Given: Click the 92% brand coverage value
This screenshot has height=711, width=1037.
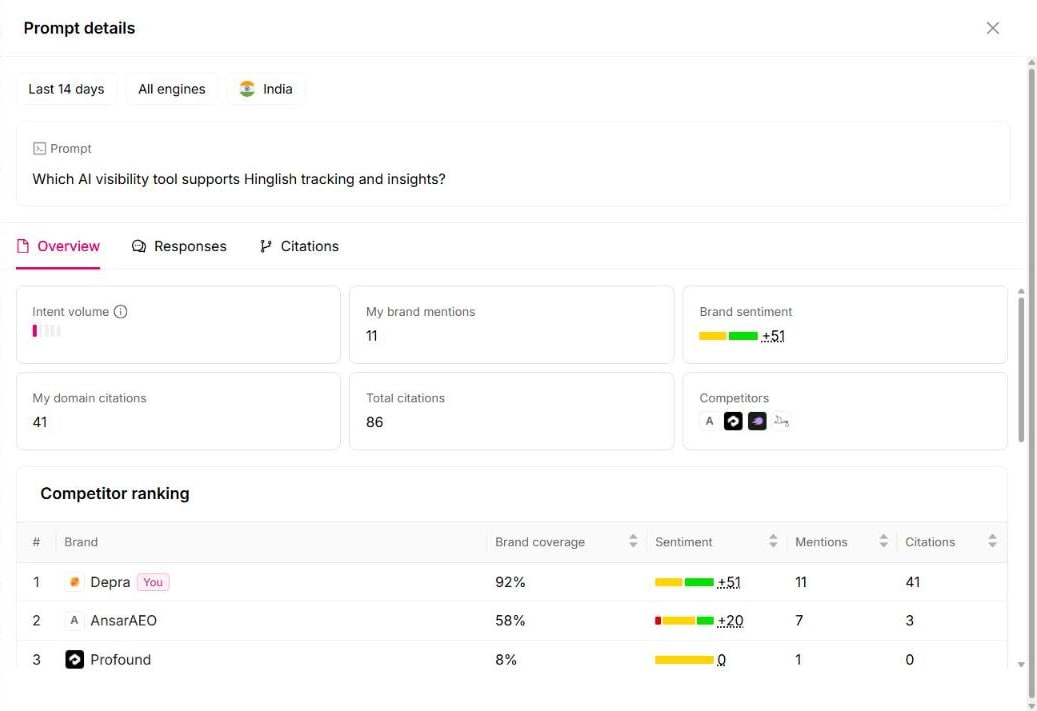Looking at the screenshot, I should point(510,582).
